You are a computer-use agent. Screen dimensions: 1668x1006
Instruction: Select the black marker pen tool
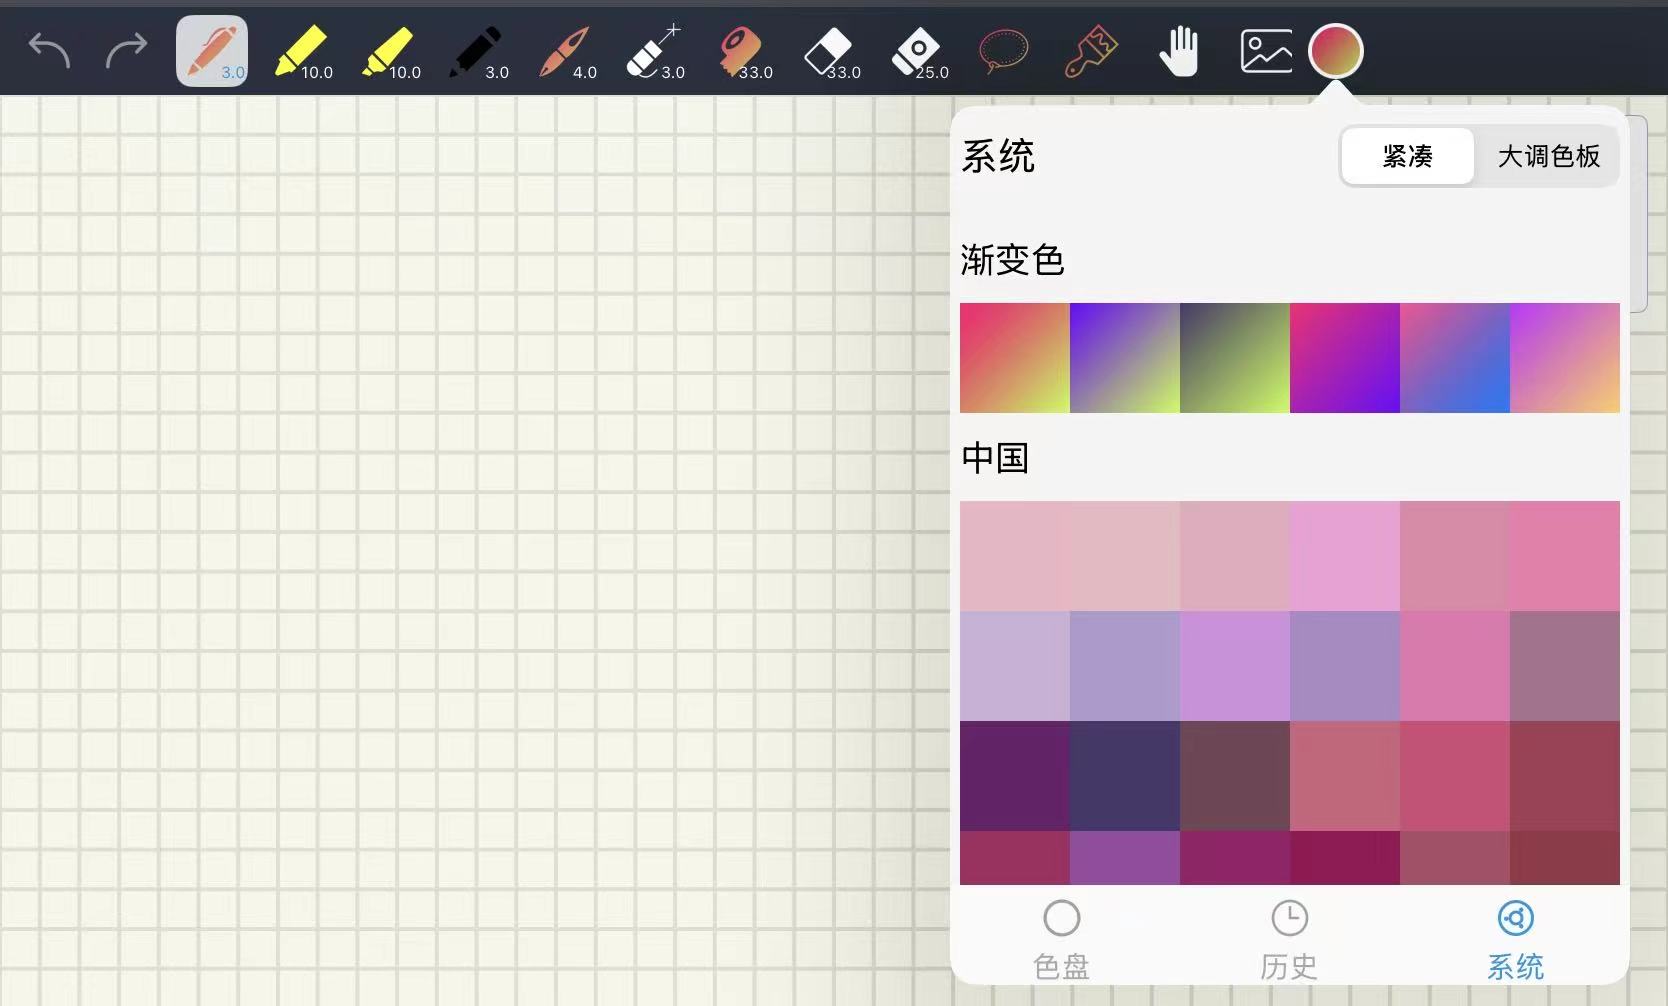coord(477,50)
